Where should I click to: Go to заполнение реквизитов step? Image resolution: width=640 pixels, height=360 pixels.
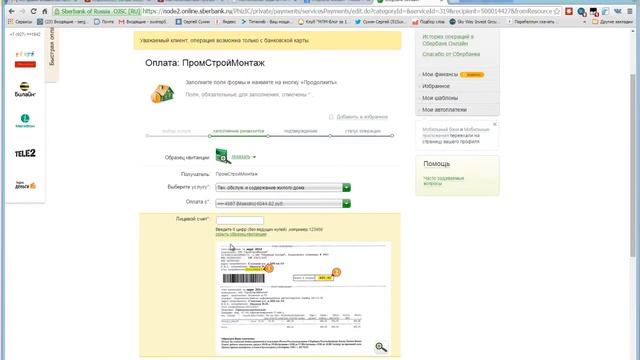pos(238,131)
